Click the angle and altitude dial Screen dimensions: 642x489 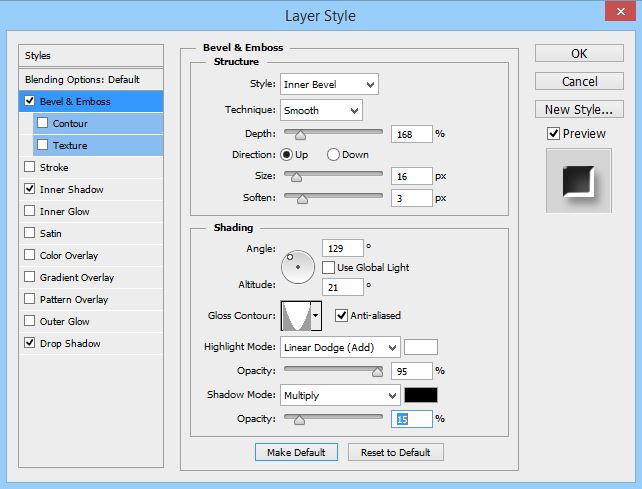click(x=298, y=267)
